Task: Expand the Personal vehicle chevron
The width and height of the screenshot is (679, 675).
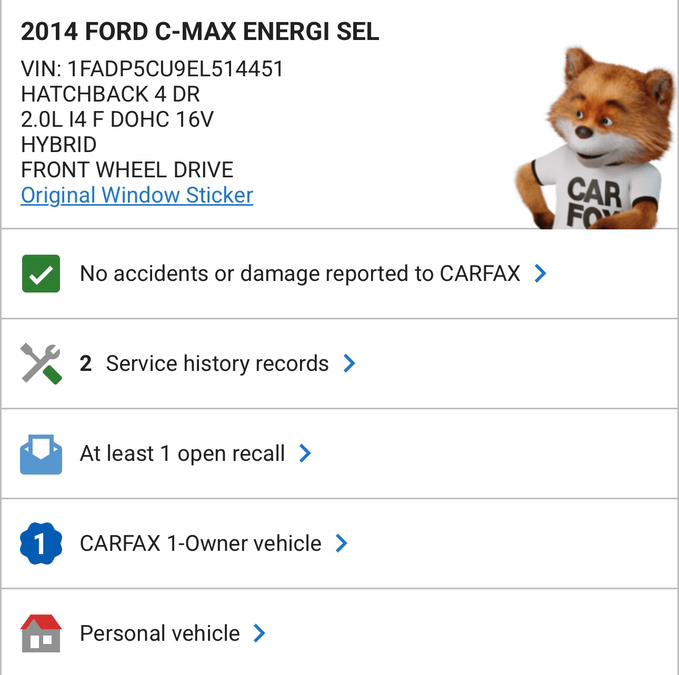Action: pyautogui.click(x=260, y=634)
